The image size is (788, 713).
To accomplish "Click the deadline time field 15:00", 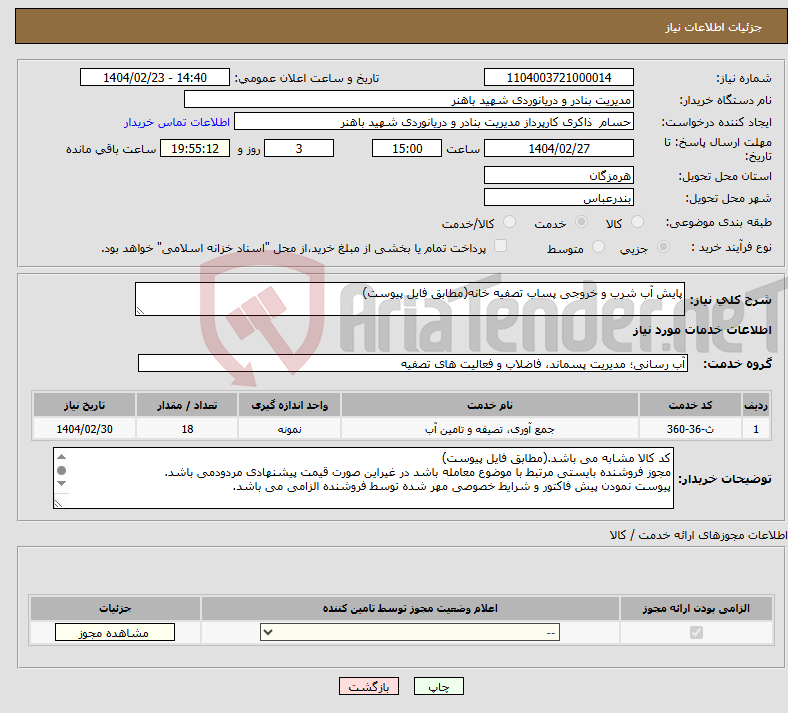I will click(x=407, y=148).
